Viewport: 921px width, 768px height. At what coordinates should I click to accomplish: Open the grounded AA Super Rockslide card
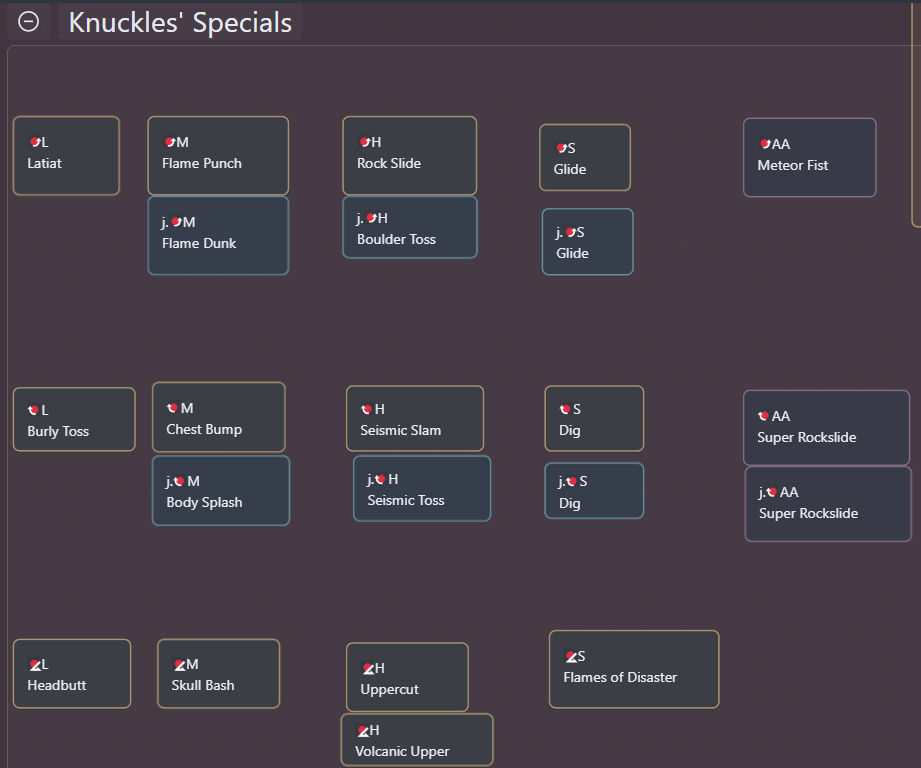[826, 427]
